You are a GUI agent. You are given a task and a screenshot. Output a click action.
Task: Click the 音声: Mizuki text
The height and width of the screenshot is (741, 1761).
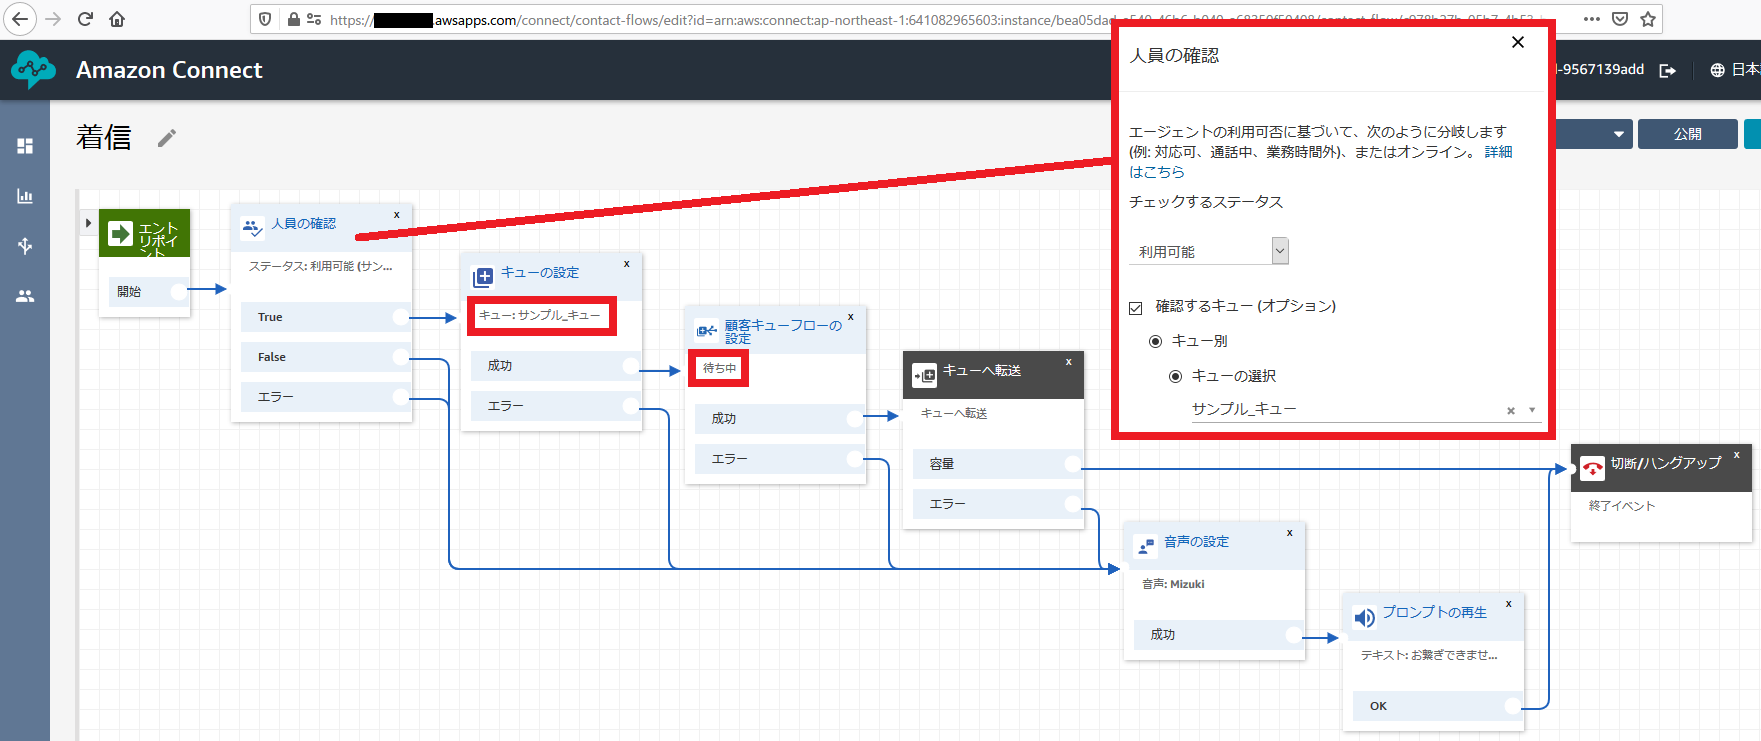pyautogui.click(x=1173, y=584)
